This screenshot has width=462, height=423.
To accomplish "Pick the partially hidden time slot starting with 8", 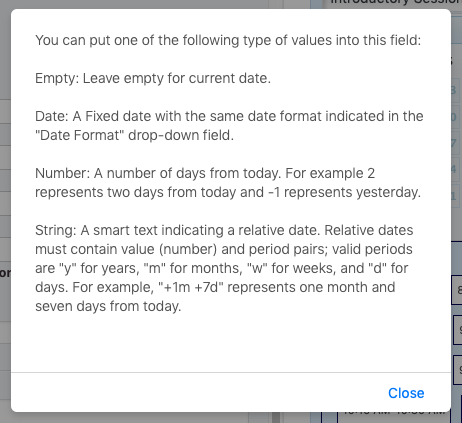I will click(x=457, y=290).
